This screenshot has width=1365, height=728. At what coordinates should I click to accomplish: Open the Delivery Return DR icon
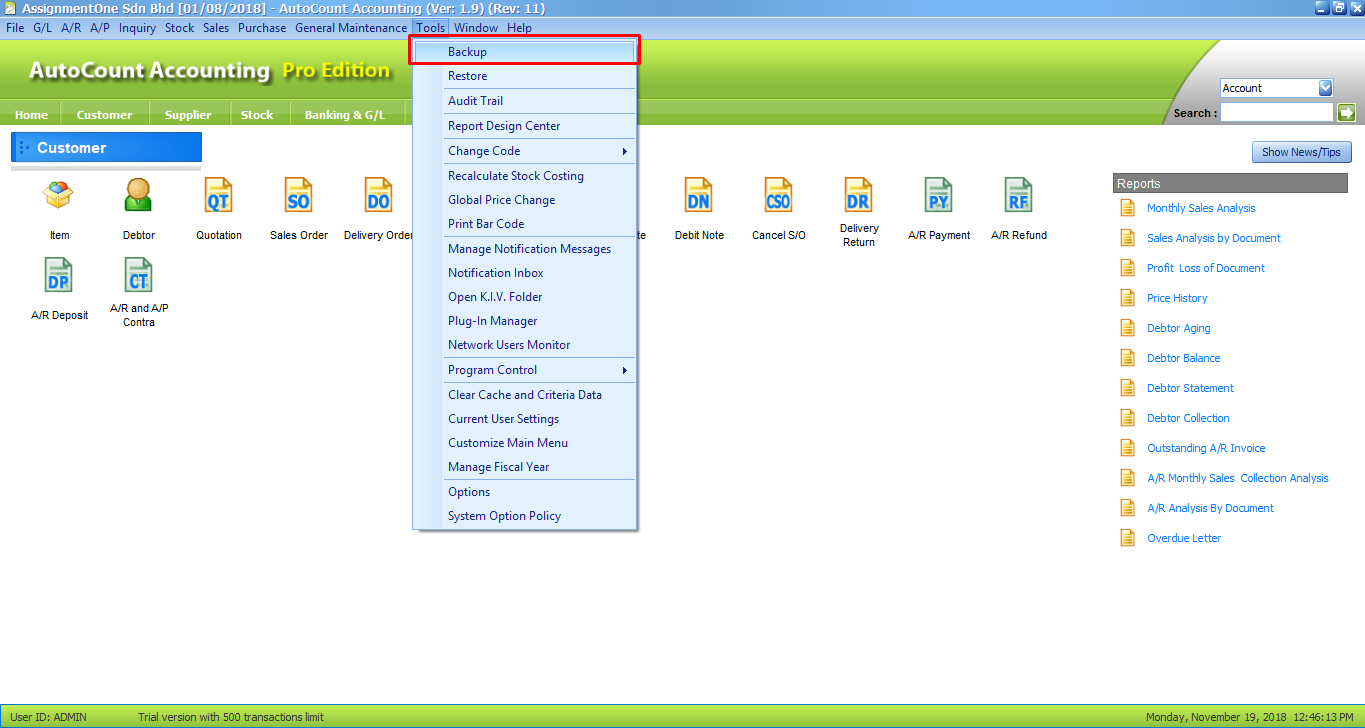859,195
